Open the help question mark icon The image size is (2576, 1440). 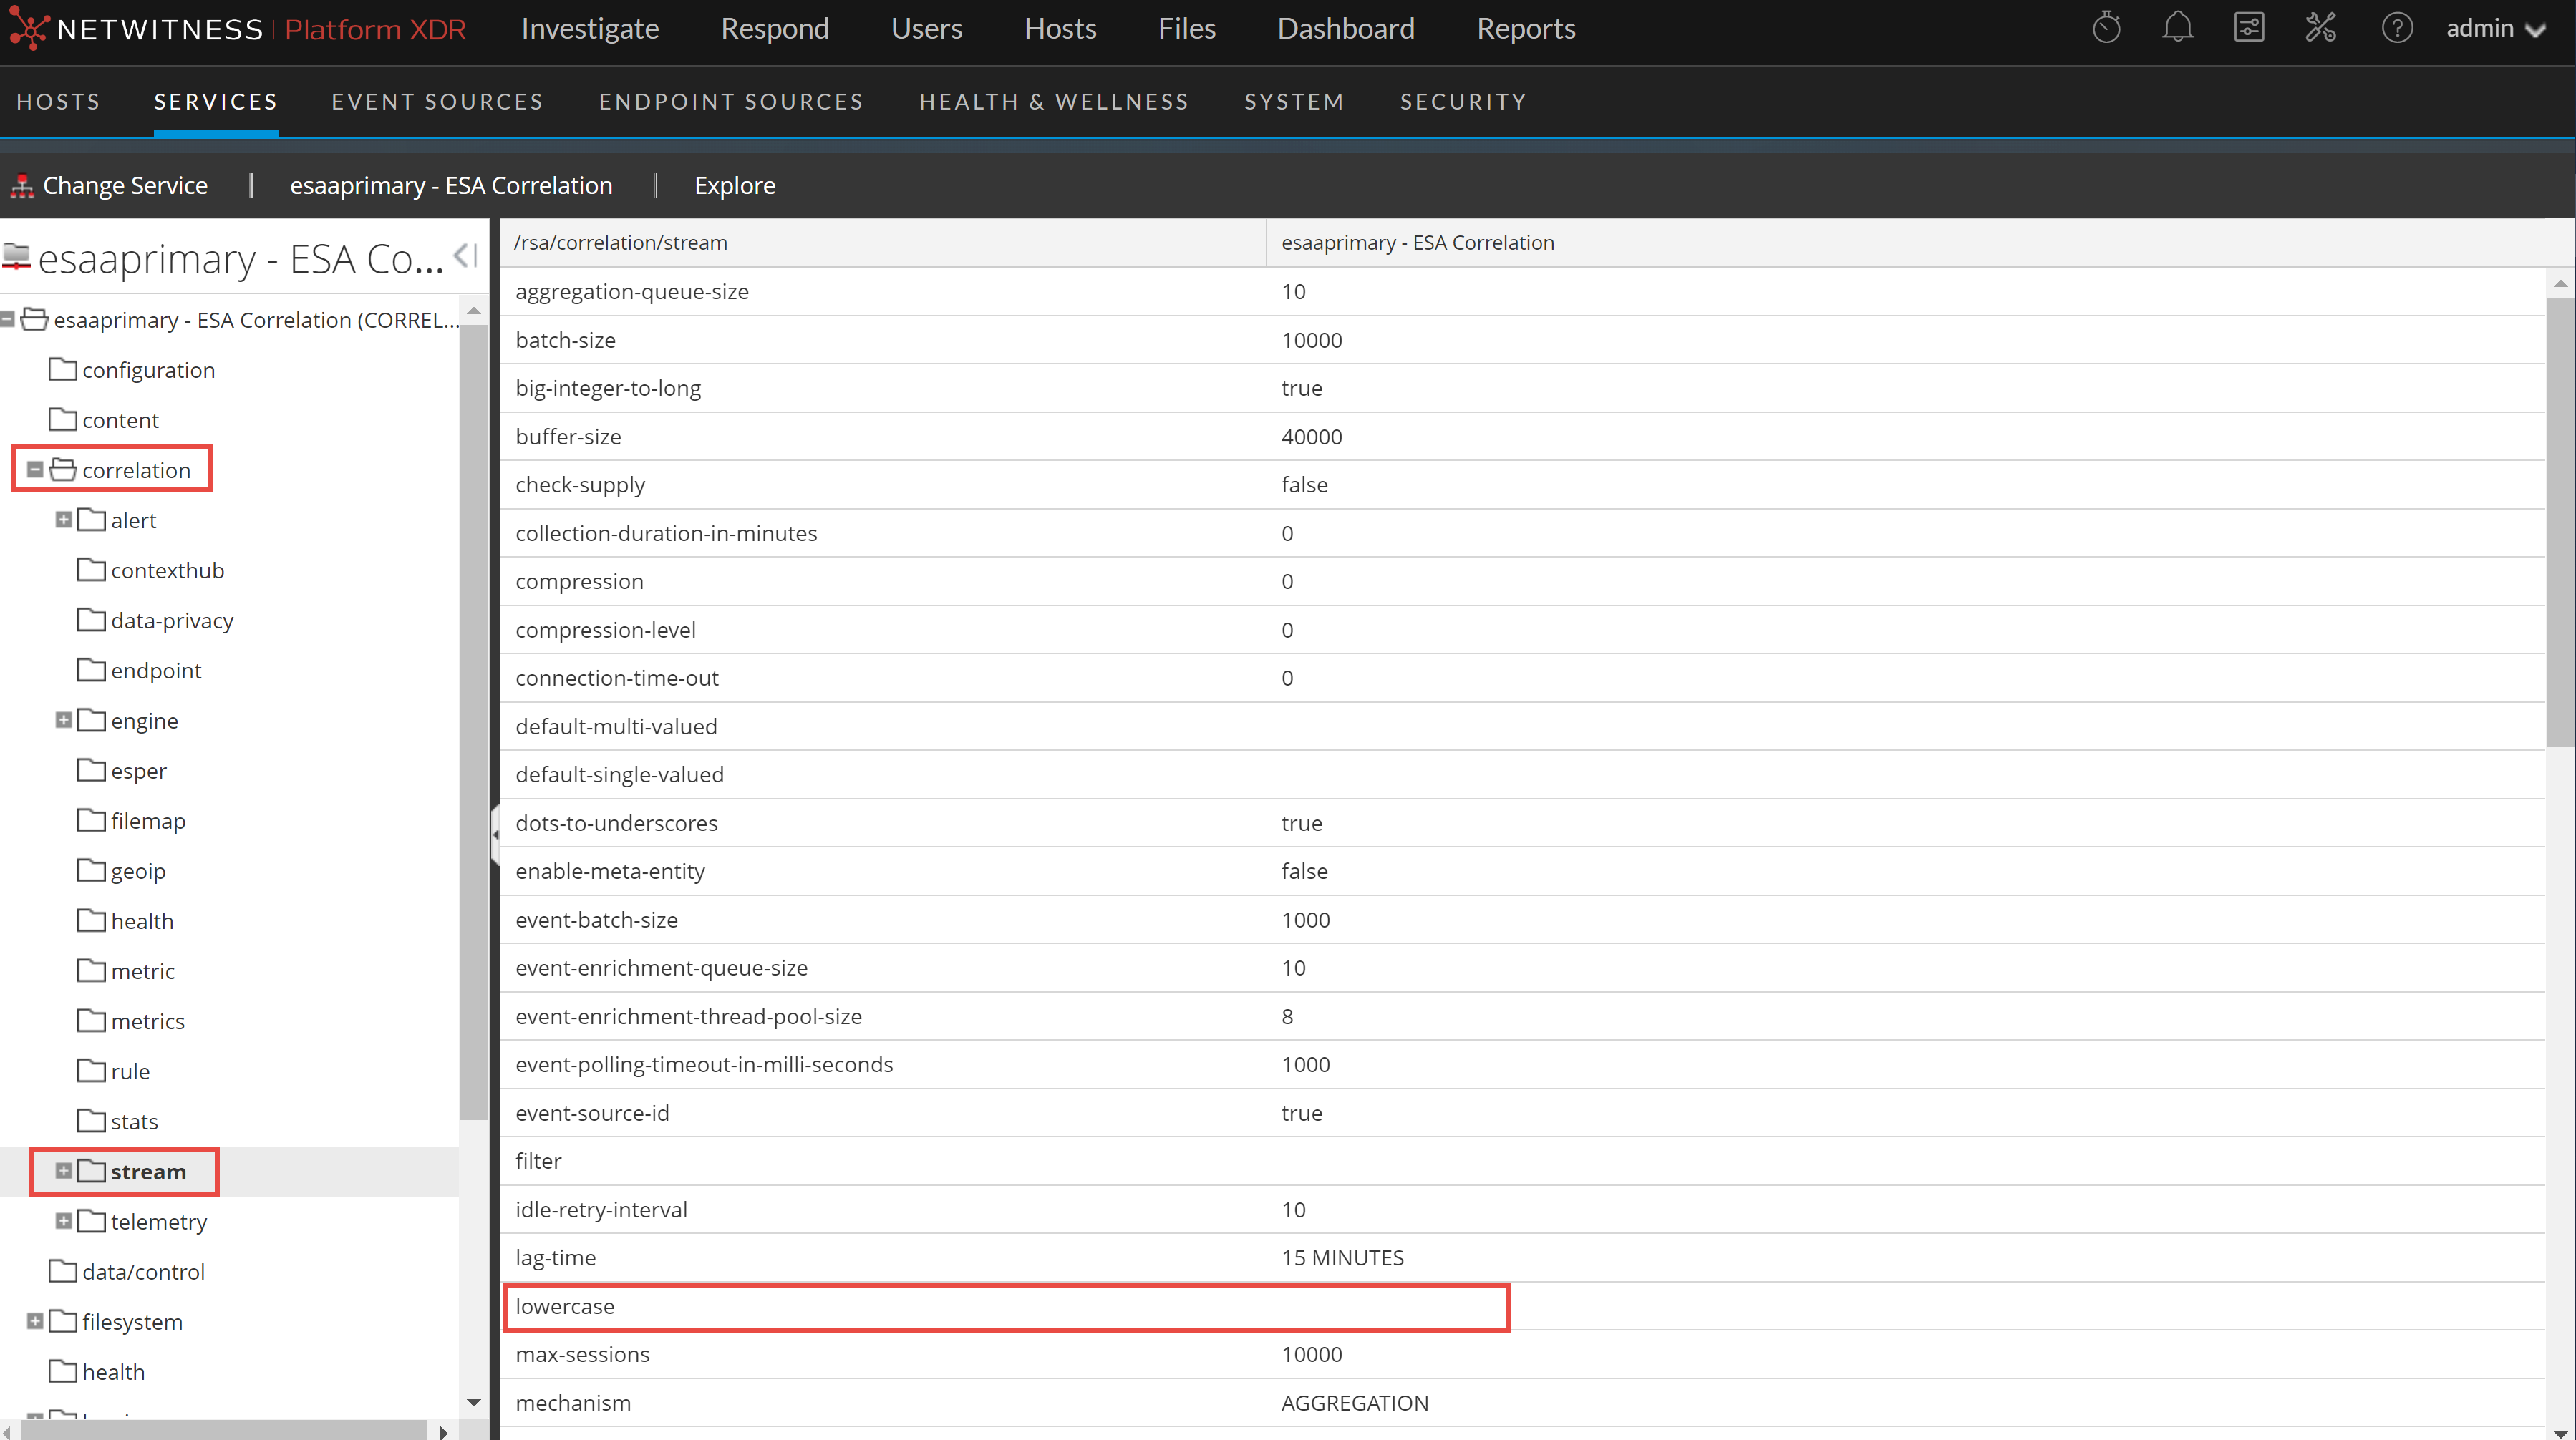coord(2397,28)
